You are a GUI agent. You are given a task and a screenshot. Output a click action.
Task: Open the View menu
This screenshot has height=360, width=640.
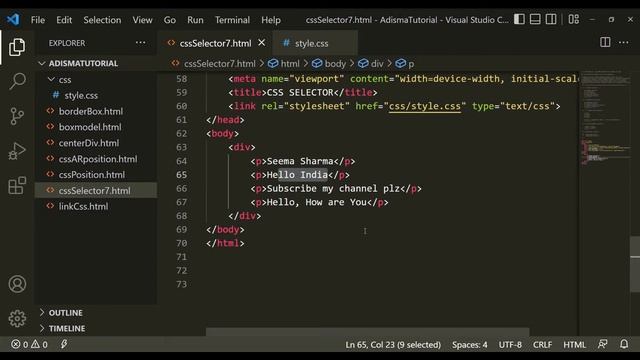point(142,20)
